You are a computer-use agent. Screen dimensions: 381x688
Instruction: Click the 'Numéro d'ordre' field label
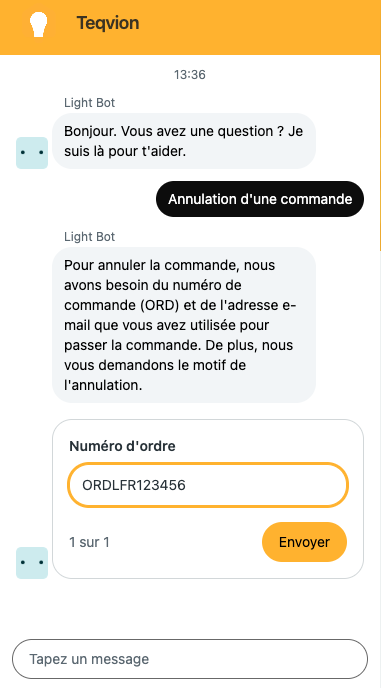tap(122, 446)
